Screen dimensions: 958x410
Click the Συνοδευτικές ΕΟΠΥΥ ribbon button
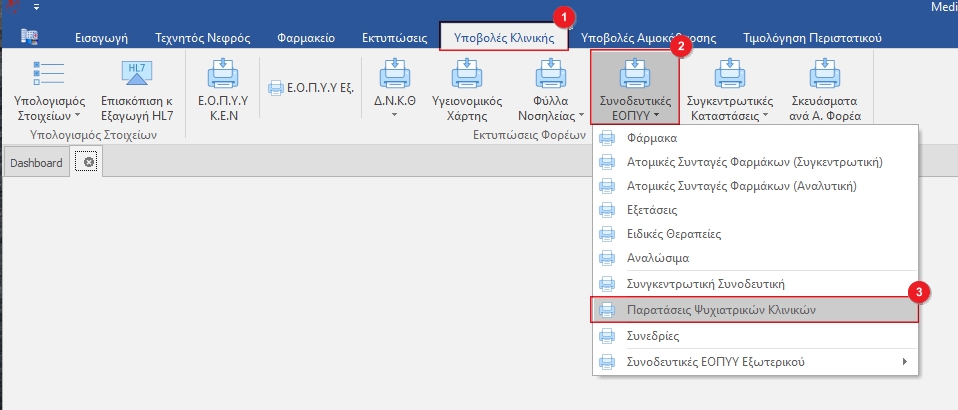[x=634, y=85]
